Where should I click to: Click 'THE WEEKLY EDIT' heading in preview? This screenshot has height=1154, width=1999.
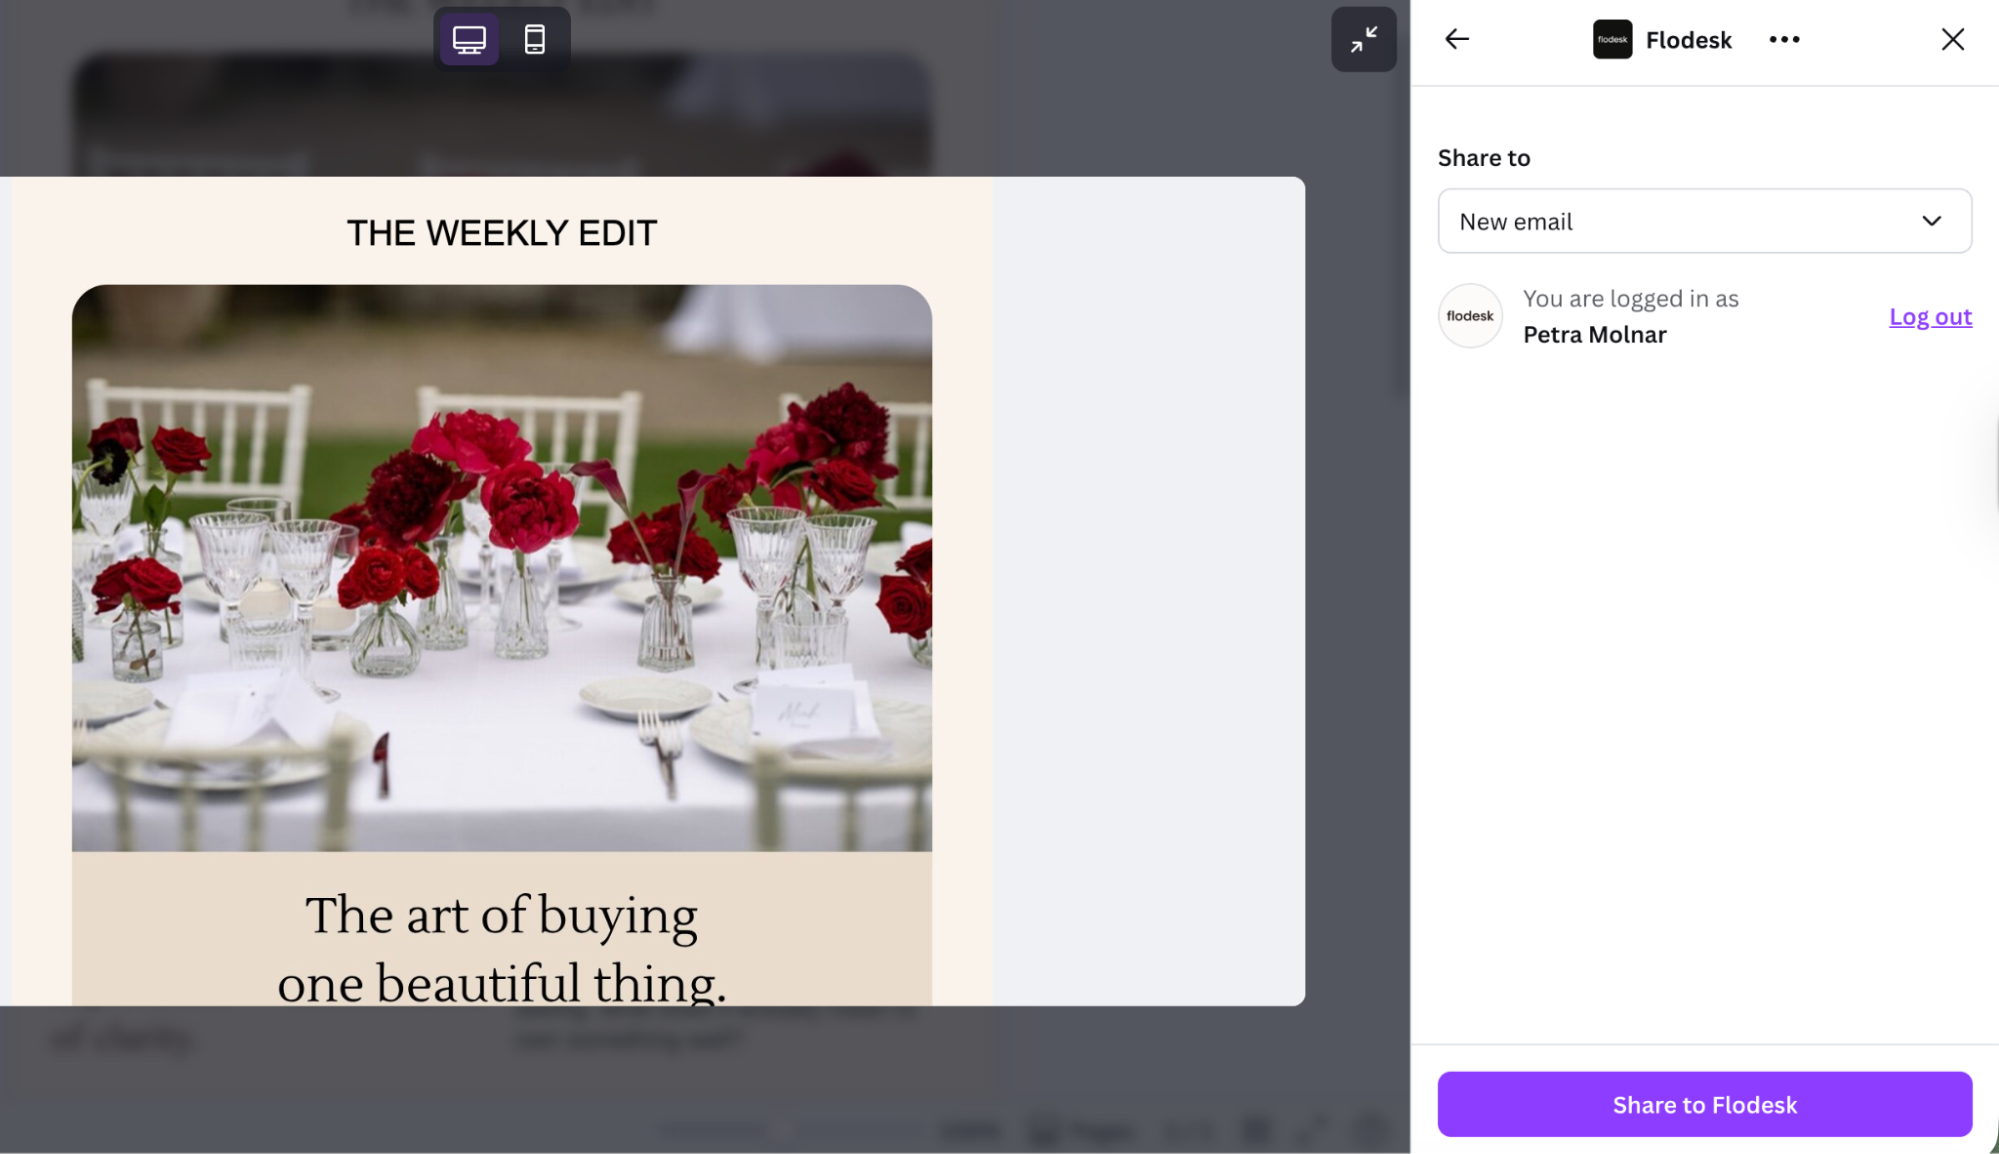(502, 233)
